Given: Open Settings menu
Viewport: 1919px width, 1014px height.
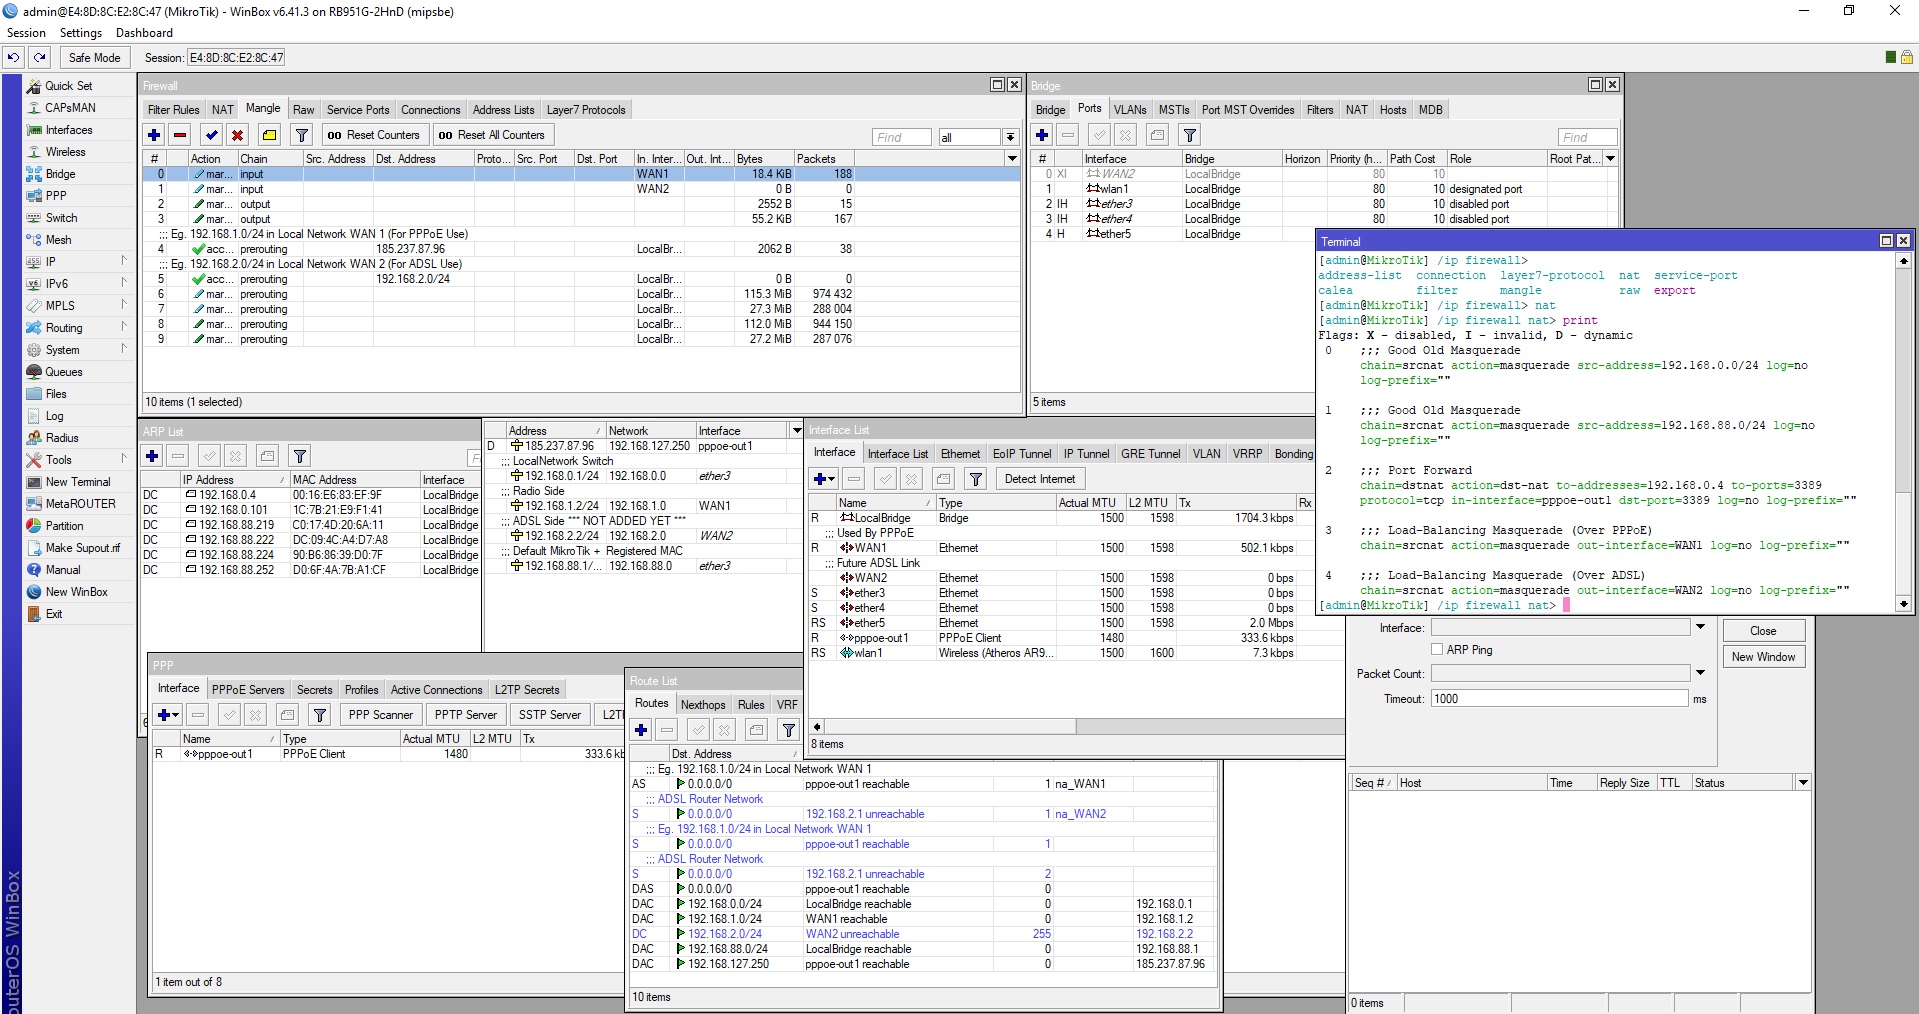Looking at the screenshot, I should (x=80, y=33).
